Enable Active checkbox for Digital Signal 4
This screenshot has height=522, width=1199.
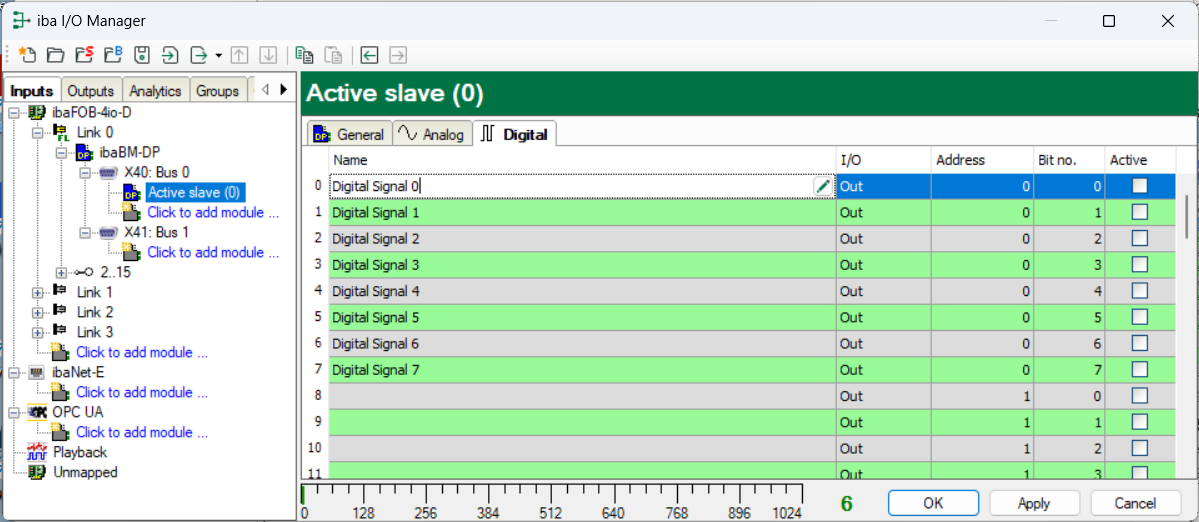(1139, 290)
